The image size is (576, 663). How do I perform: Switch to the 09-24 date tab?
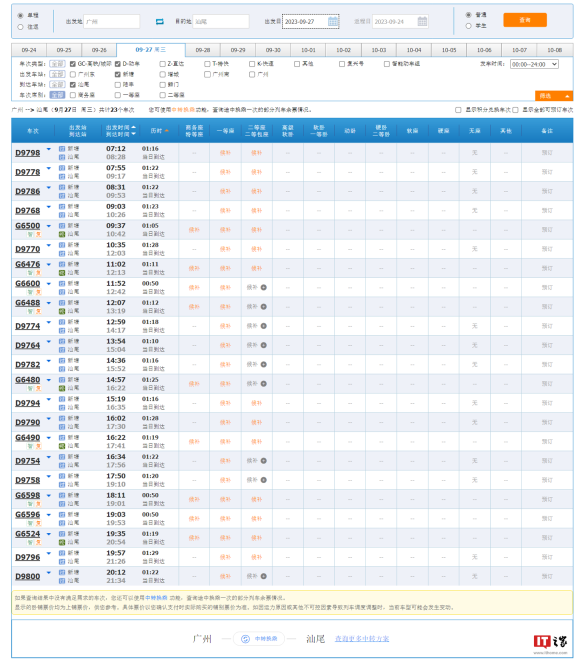coord(29,50)
